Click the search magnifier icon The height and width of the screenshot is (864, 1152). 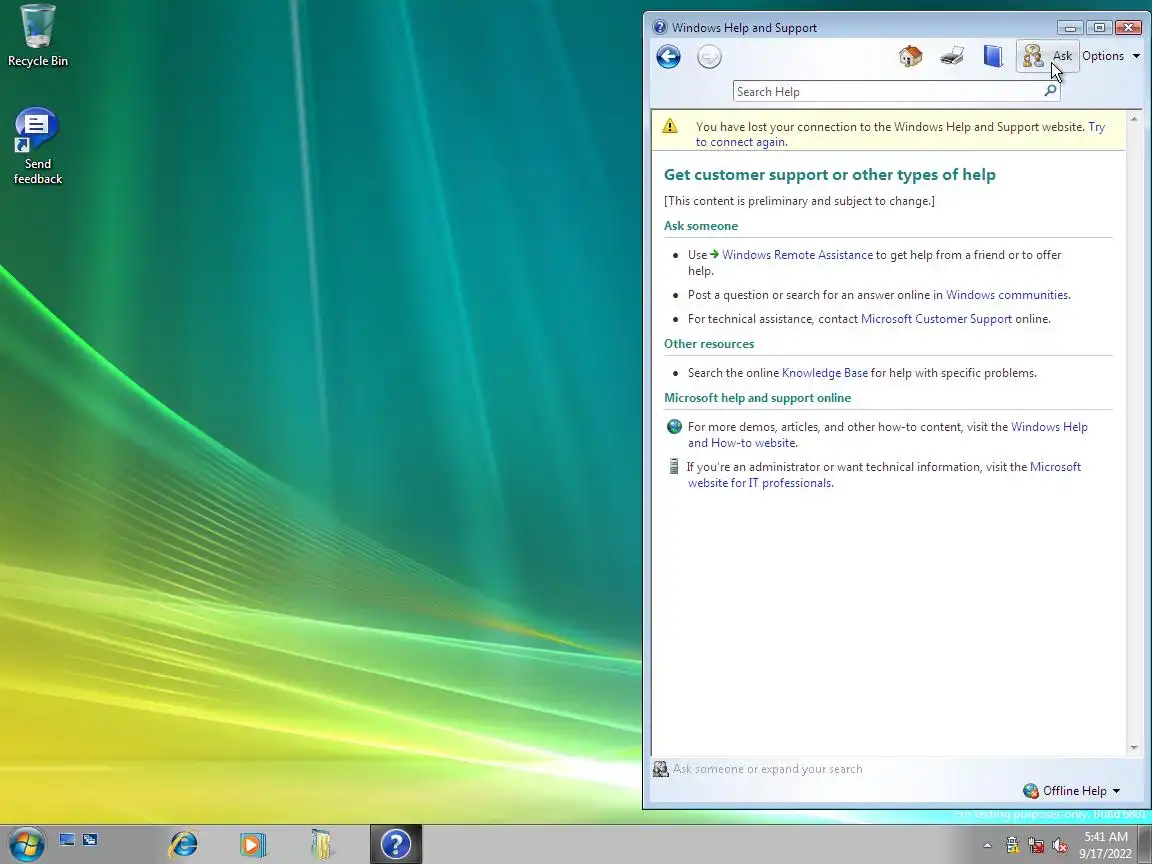click(1051, 91)
